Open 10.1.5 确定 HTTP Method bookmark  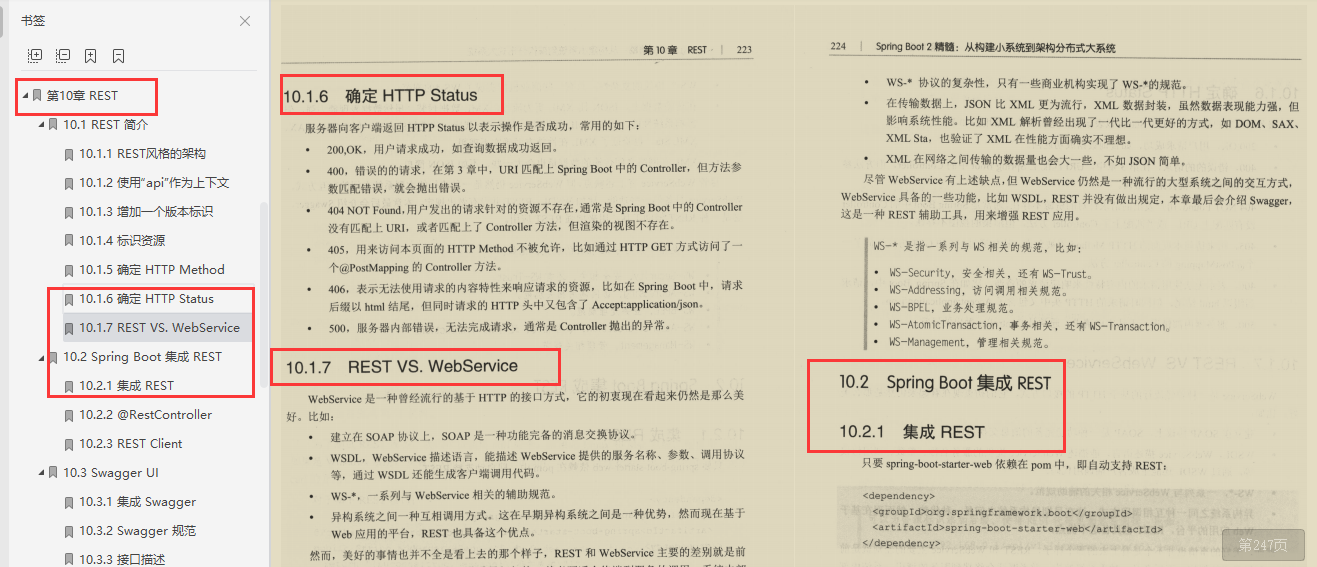(x=152, y=270)
